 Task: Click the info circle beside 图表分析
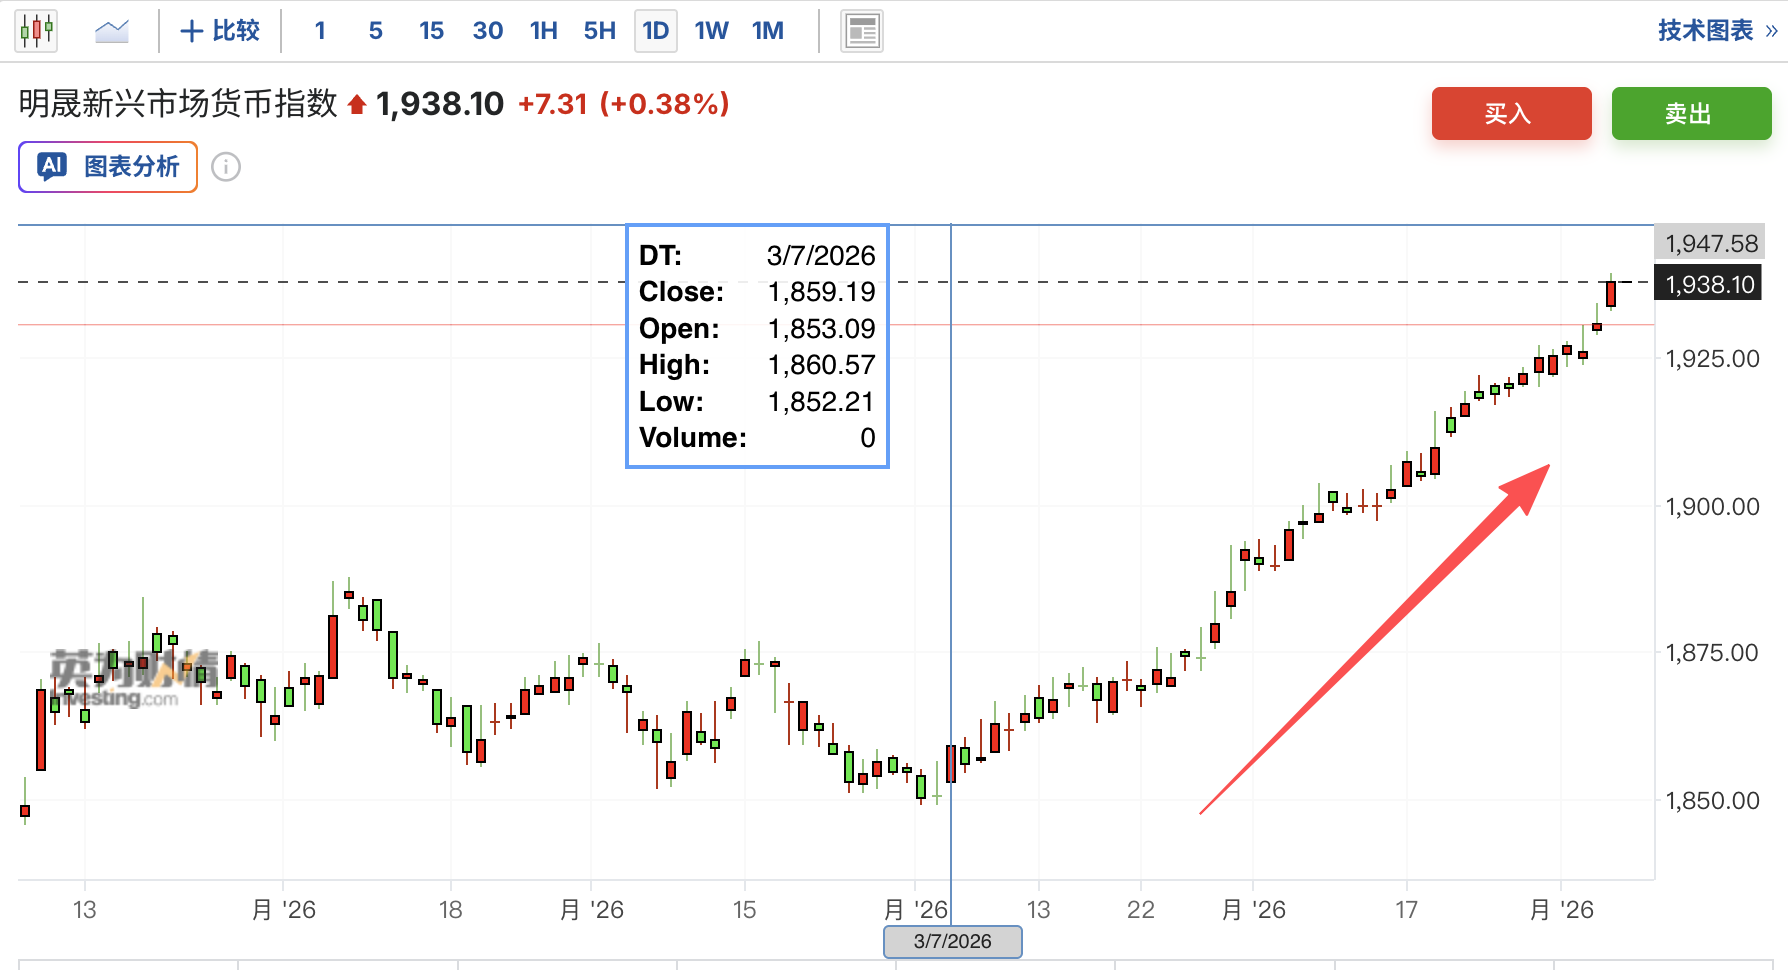tap(227, 167)
